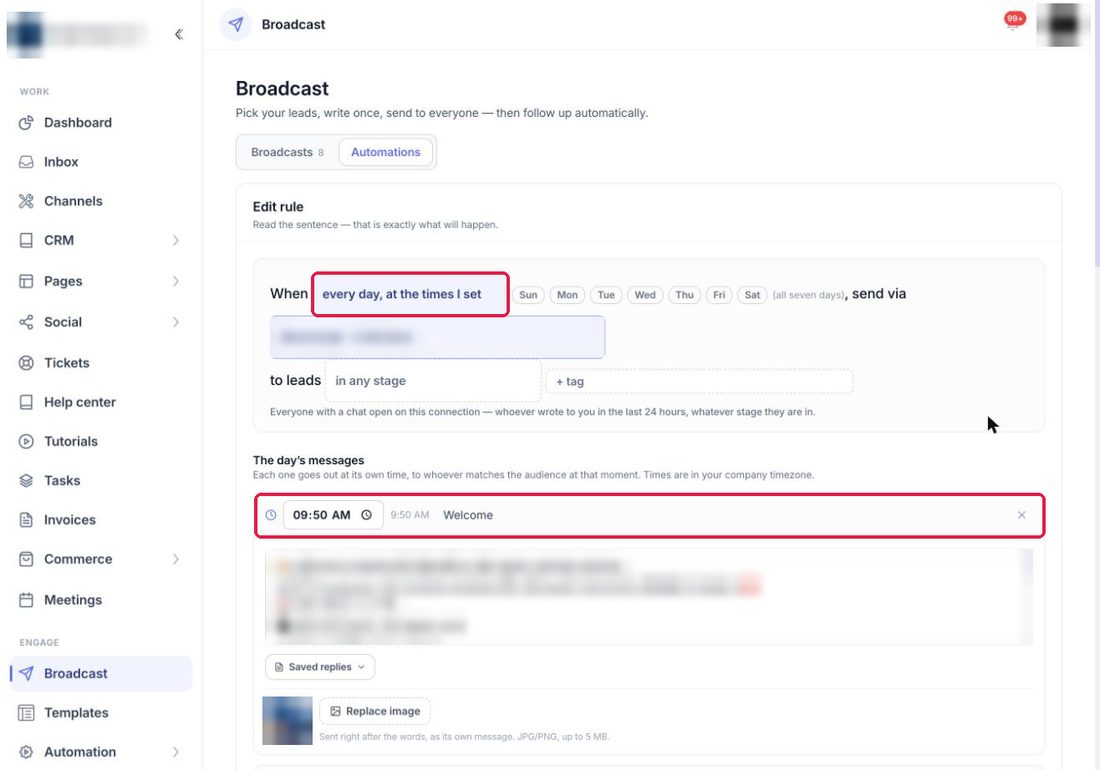This screenshot has height=770, width=1100.
Task: Switch to the Broadcasts tab
Action: point(287,152)
